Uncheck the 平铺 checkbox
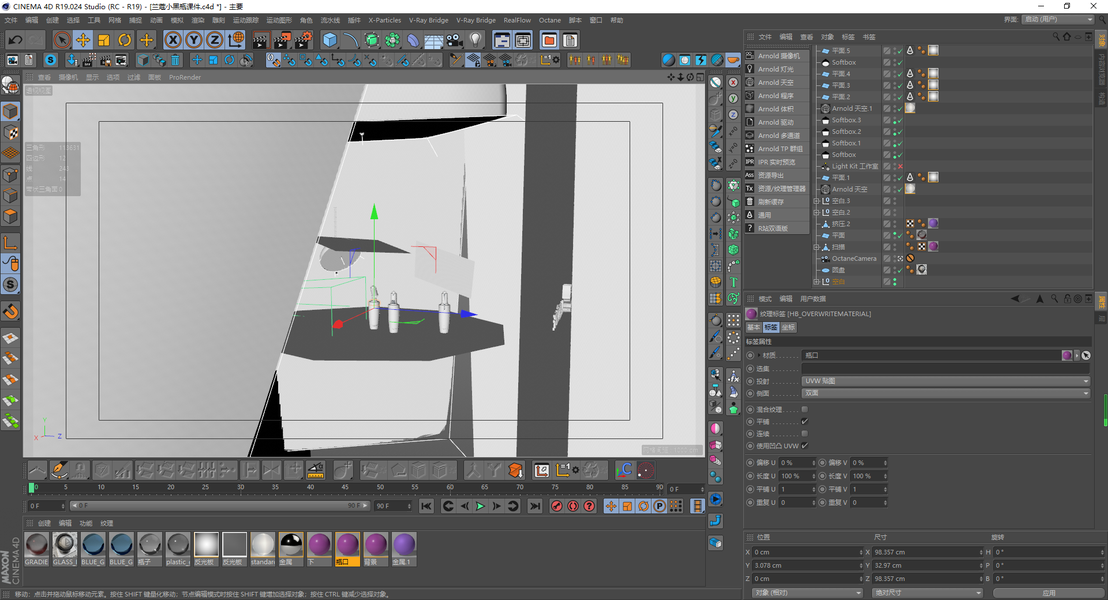This screenshot has height=600, width=1108. (x=805, y=421)
